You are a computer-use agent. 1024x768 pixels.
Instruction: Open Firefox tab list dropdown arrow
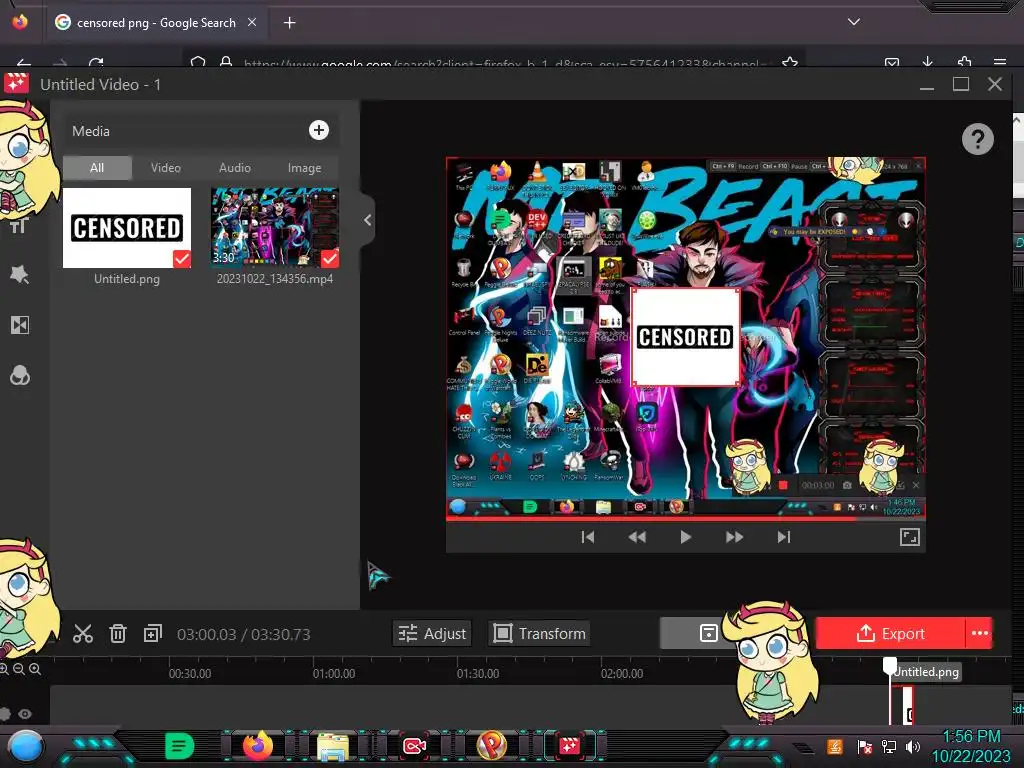[854, 22]
